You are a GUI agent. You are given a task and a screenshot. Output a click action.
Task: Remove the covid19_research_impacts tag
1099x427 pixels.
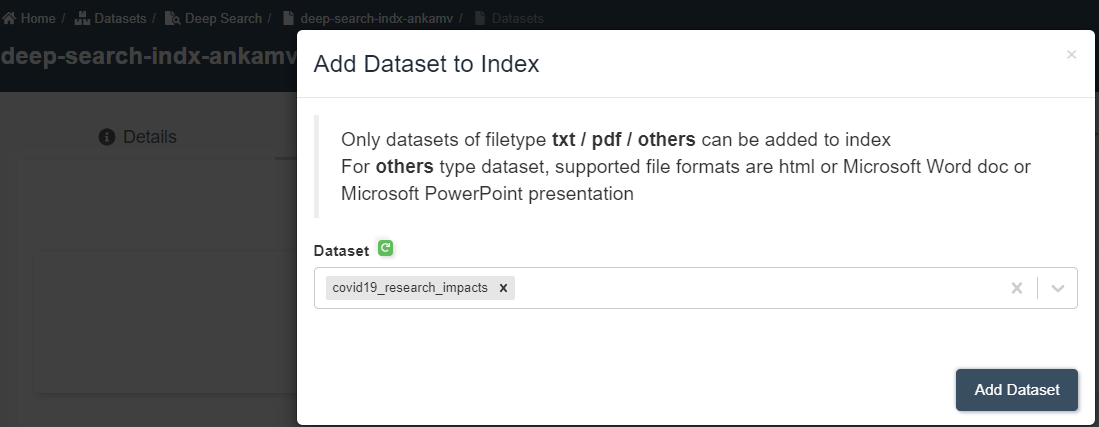[x=503, y=288]
